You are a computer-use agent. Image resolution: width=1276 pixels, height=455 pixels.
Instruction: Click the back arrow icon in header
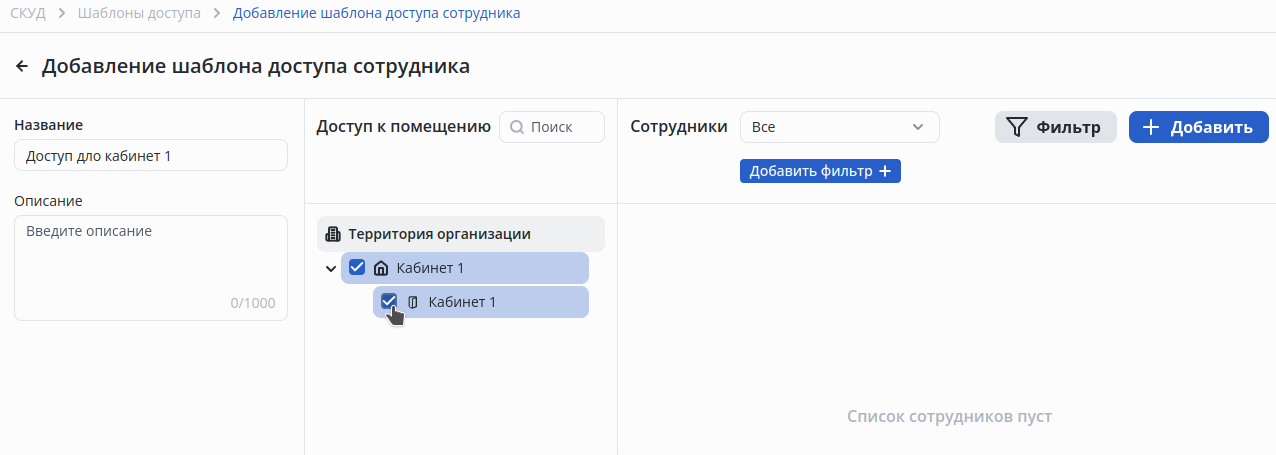(x=22, y=67)
